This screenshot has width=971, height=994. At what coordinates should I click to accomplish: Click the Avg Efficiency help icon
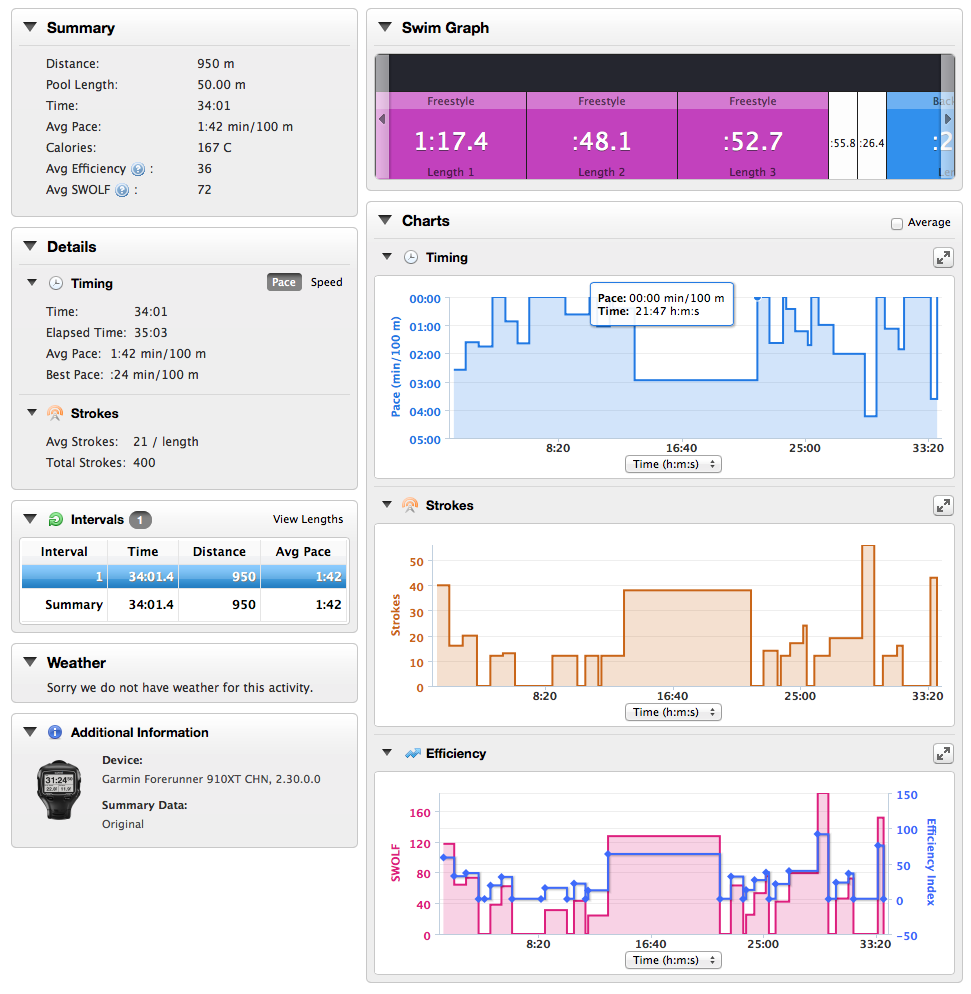(x=138, y=169)
